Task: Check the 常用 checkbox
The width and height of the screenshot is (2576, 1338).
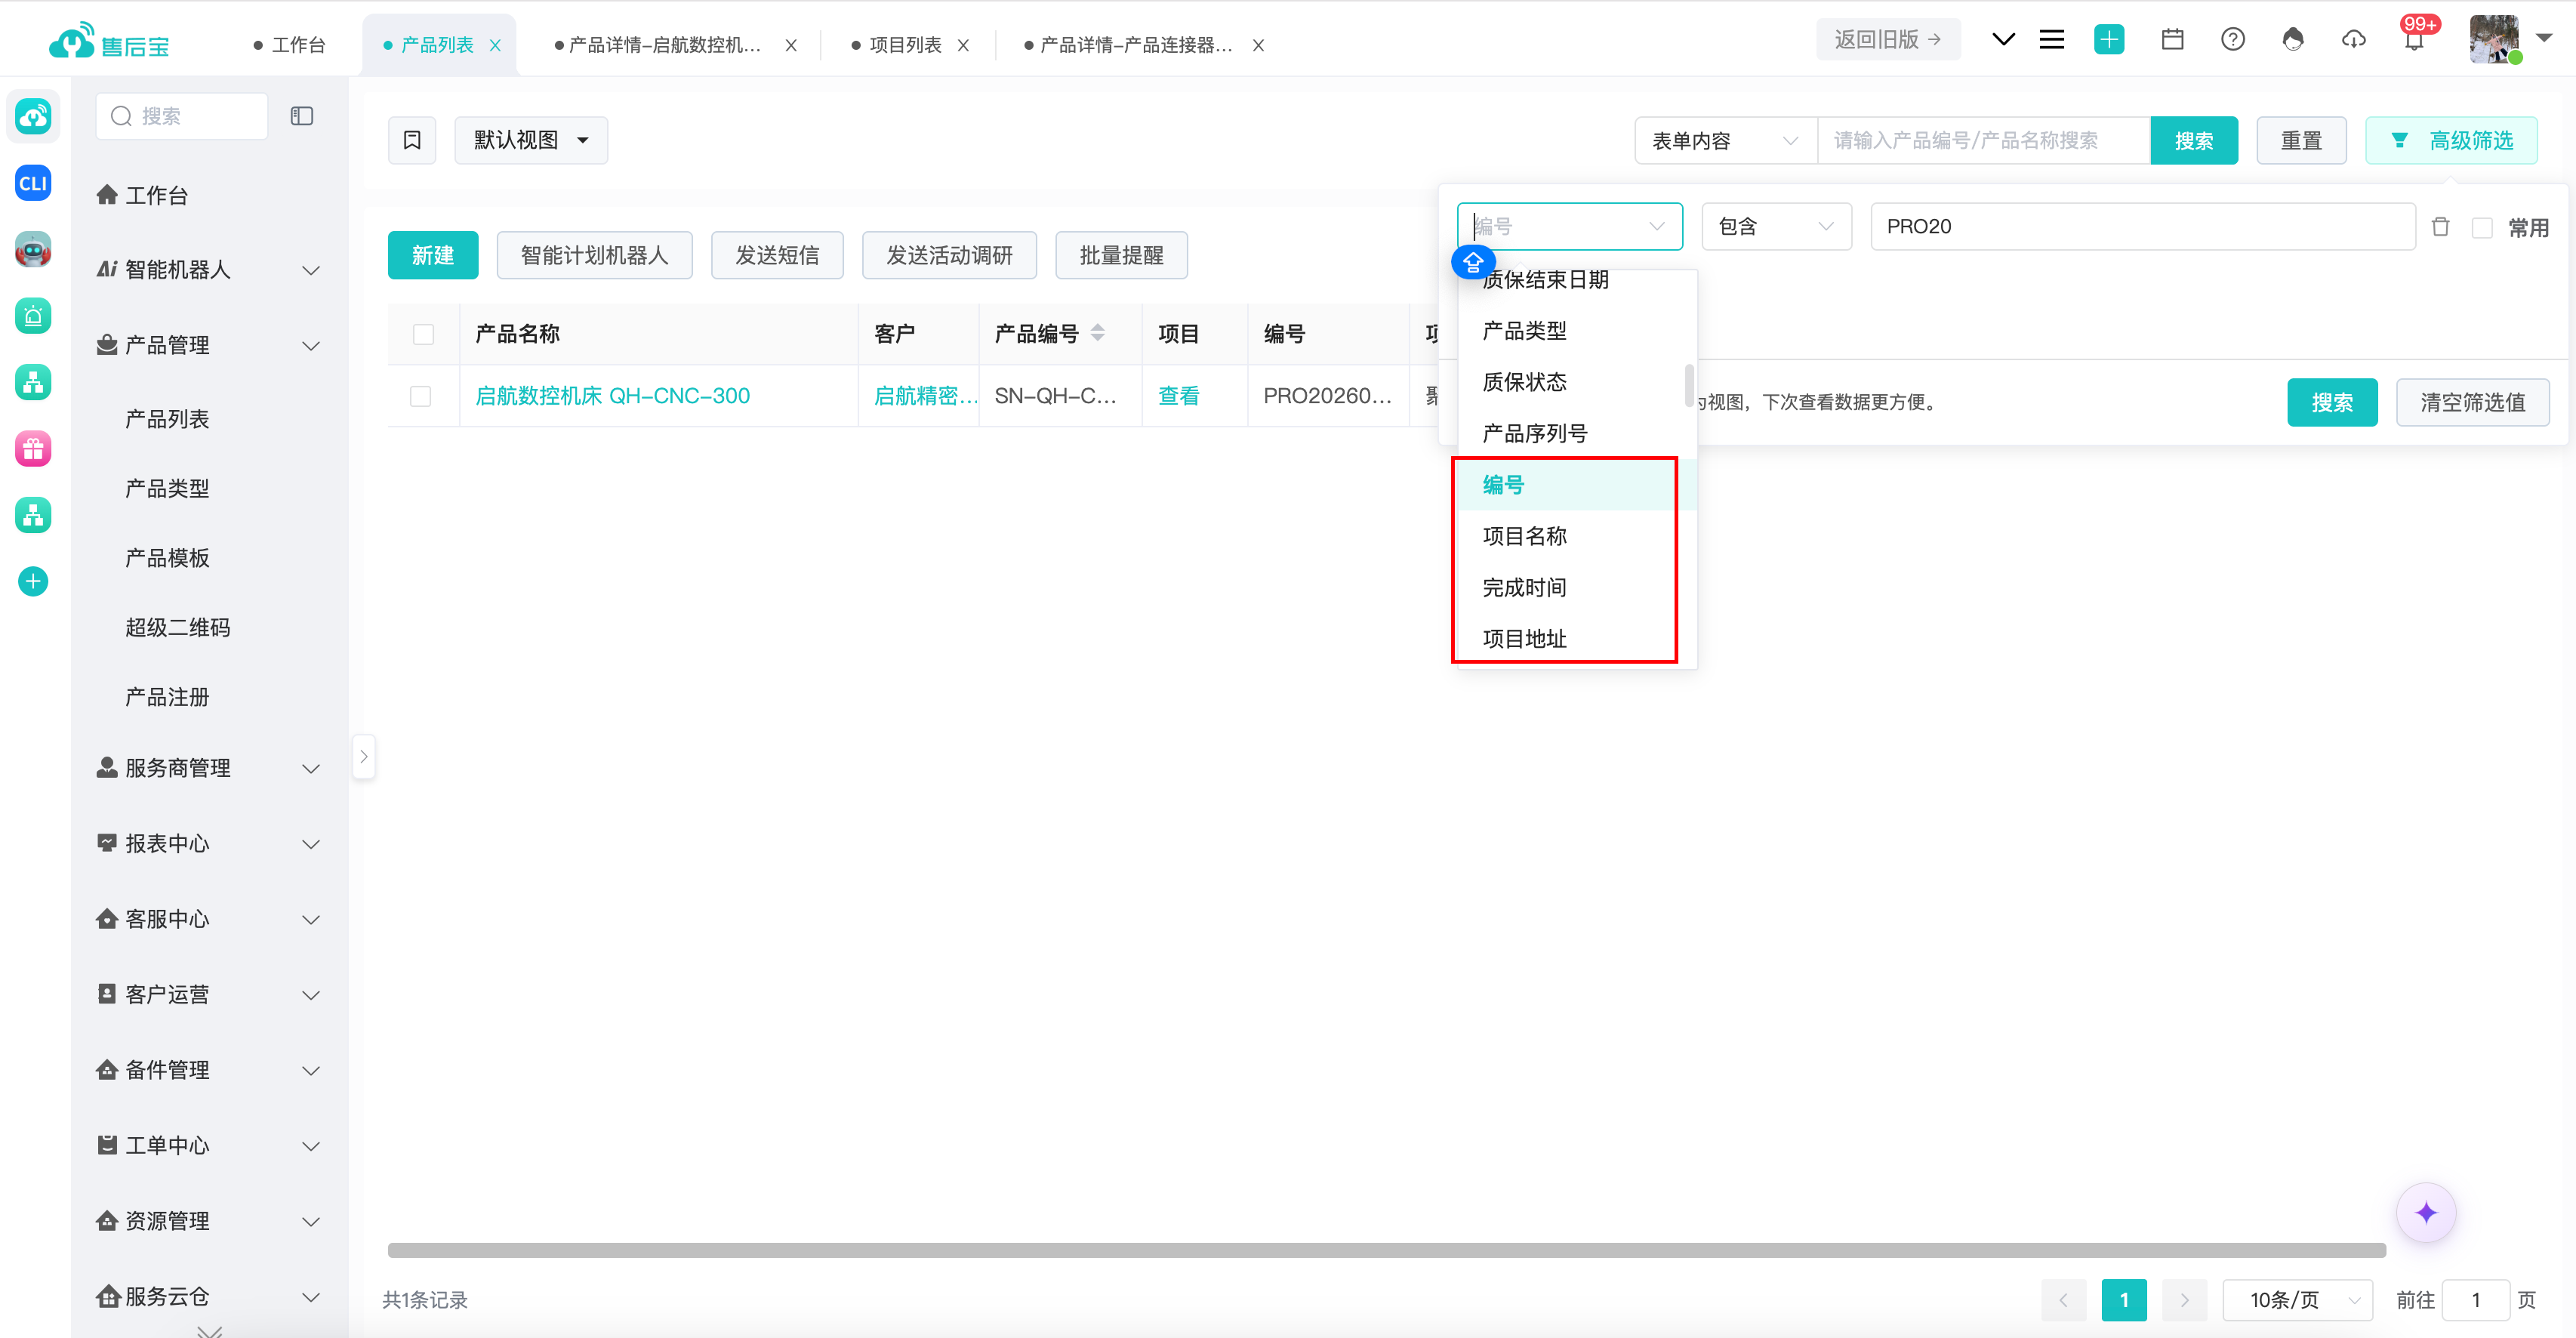Action: [2482, 228]
